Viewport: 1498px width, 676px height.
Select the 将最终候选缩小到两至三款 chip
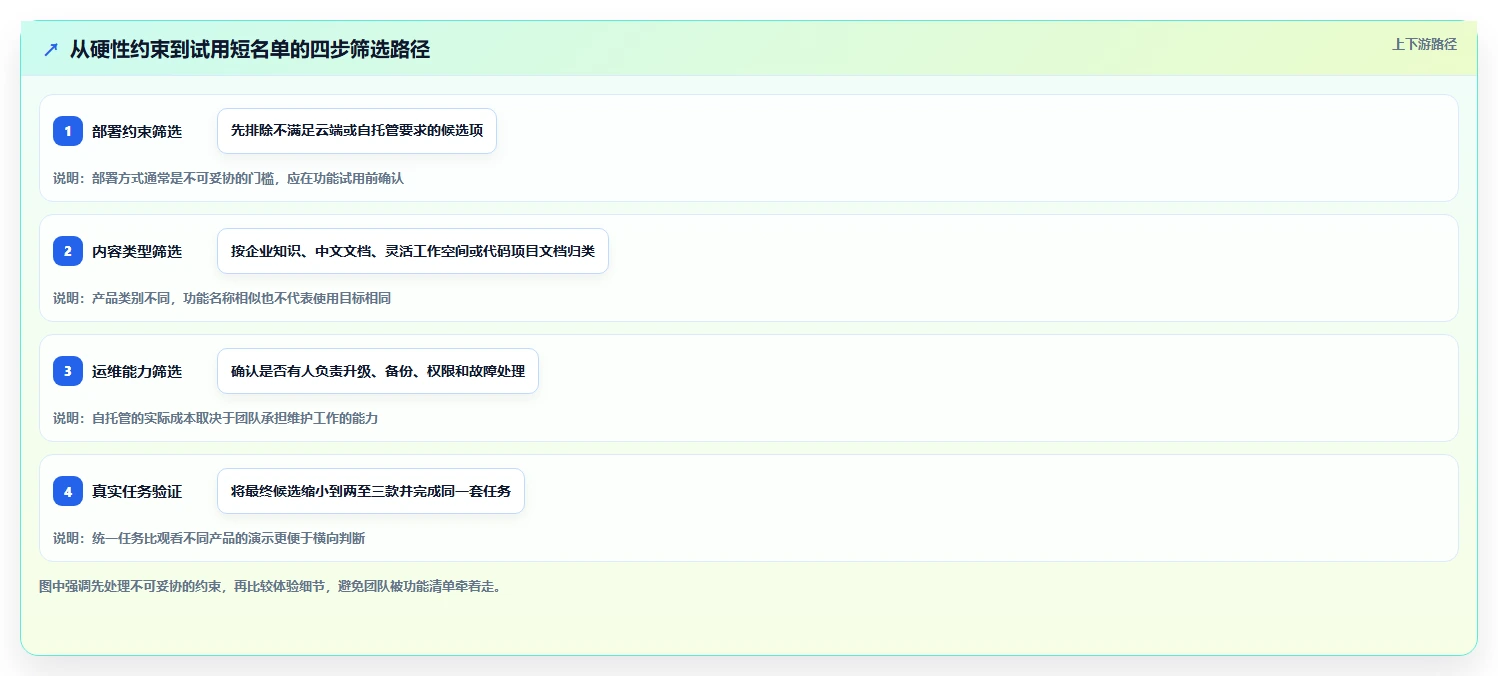[371, 491]
